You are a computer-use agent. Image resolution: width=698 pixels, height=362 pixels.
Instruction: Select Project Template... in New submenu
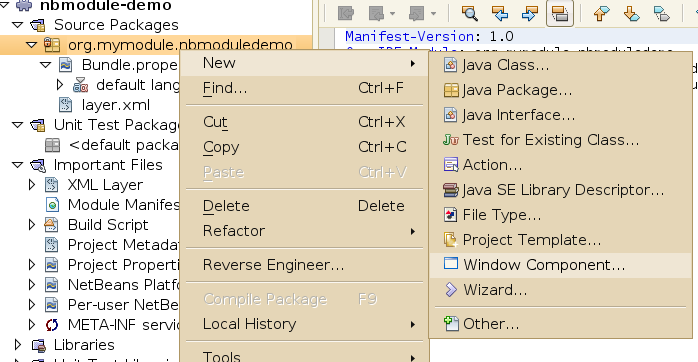pyautogui.click(x=560, y=240)
